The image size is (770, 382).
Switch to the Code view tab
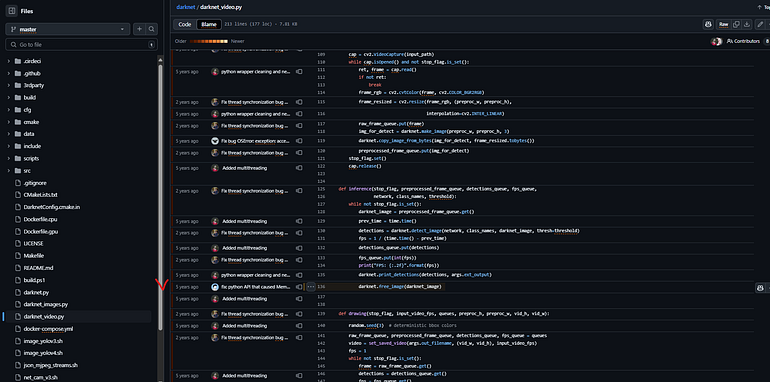185,24
